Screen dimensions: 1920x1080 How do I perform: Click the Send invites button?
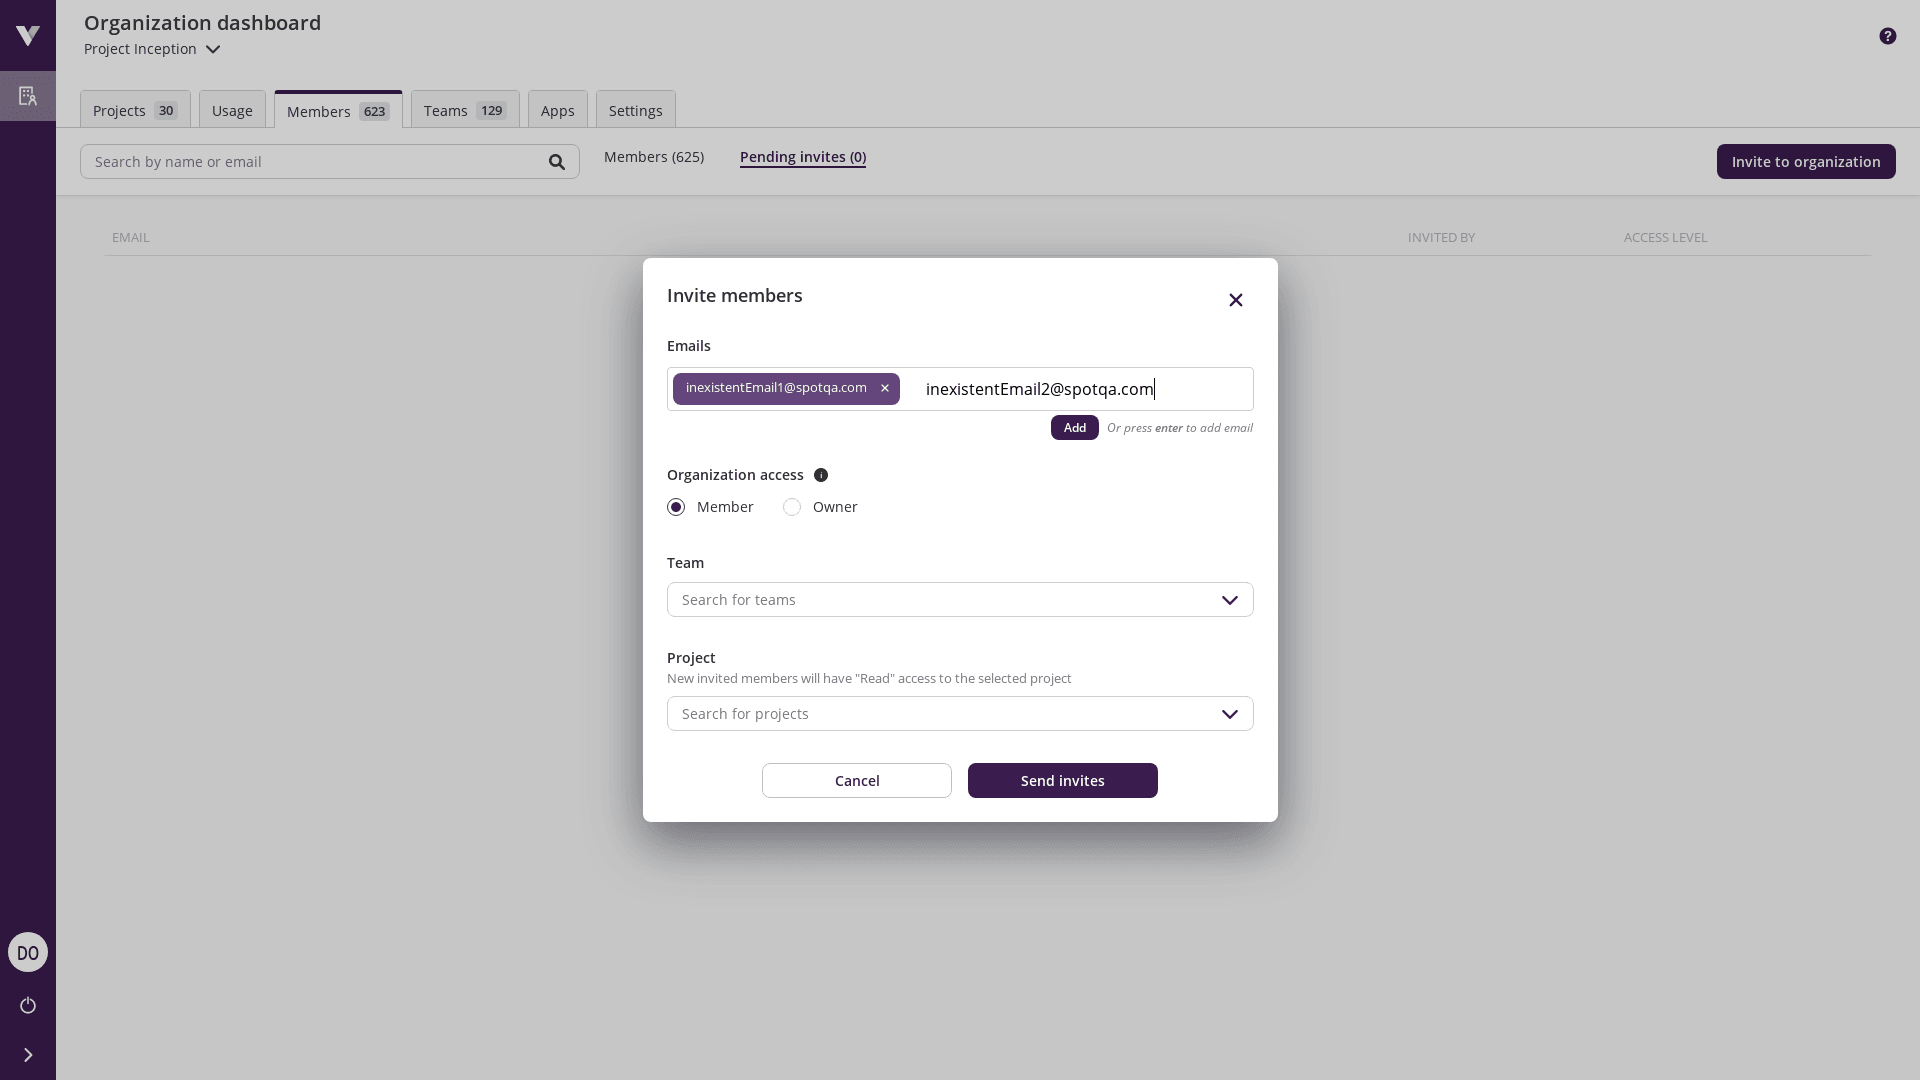point(1062,780)
